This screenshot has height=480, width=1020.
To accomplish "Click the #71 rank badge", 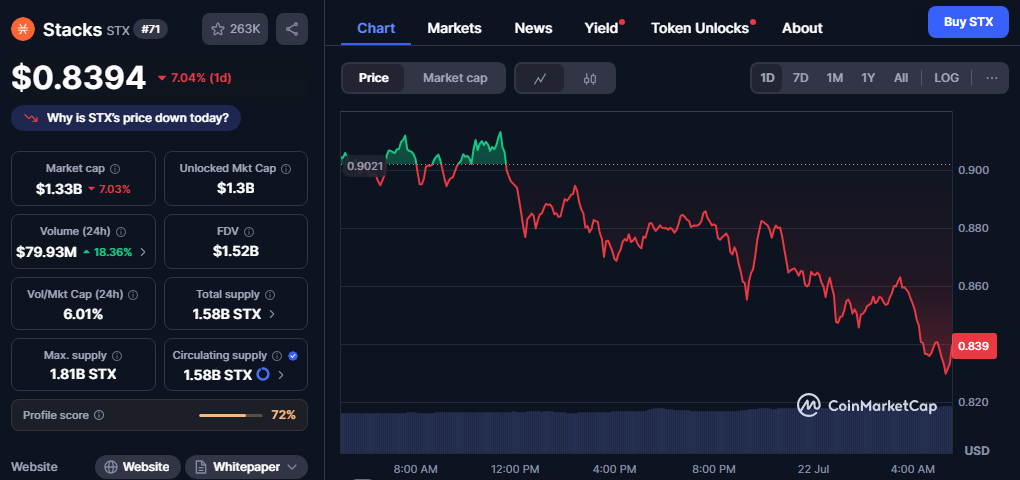I will tap(150, 29).
